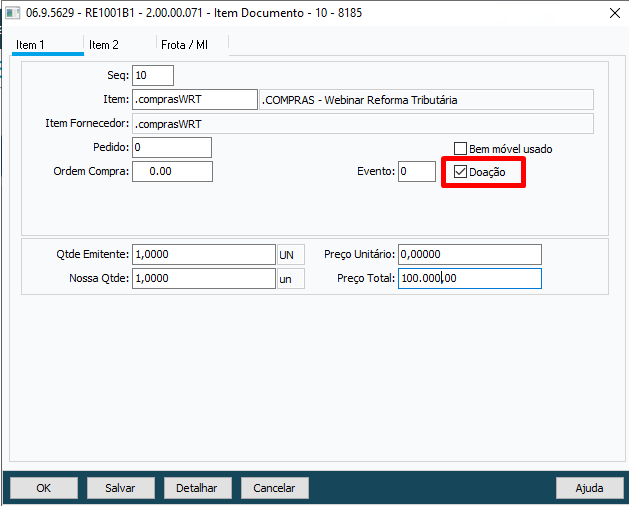Click the Nossa Qtde field
This screenshot has height=506, width=629.
(204, 278)
